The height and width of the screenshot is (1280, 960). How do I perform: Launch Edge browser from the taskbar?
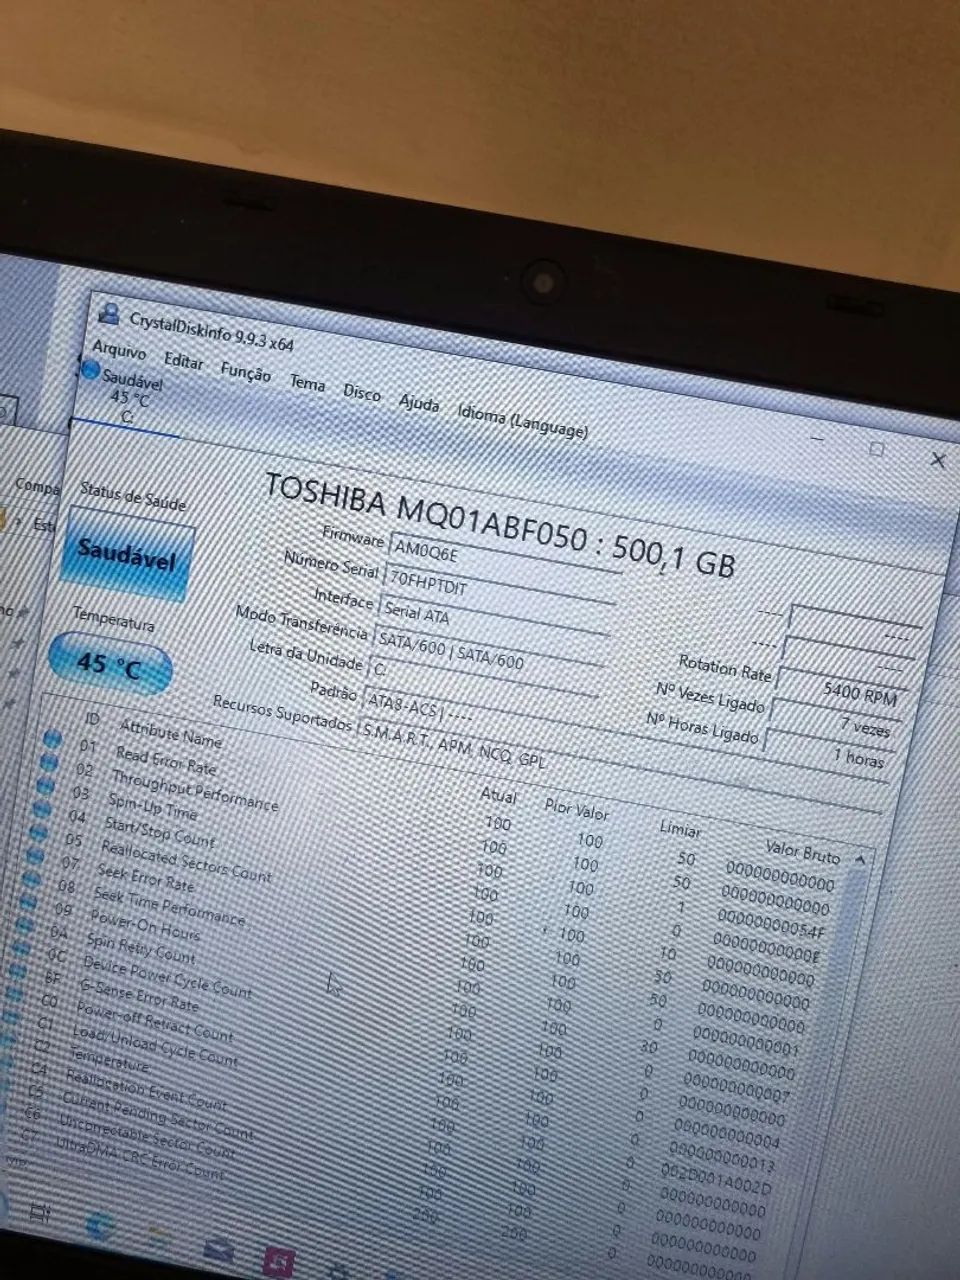click(x=99, y=1226)
